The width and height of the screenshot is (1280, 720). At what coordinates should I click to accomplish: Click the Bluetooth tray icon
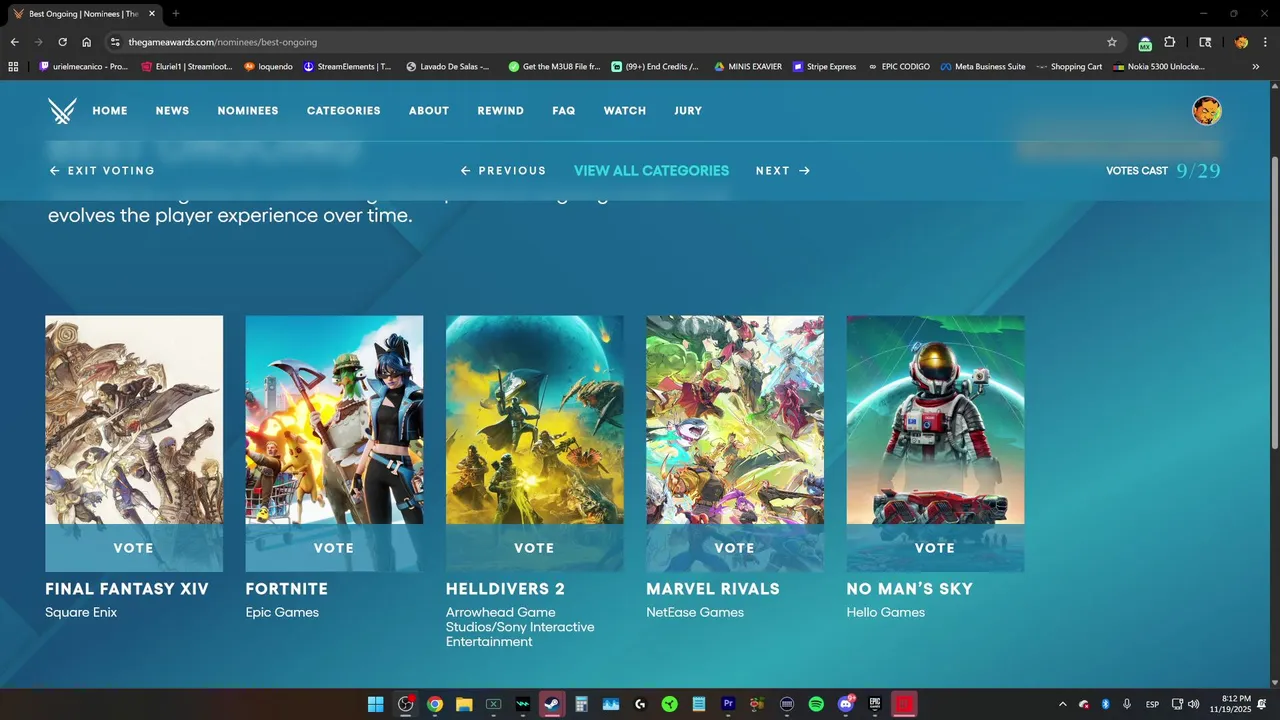point(1106,704)
